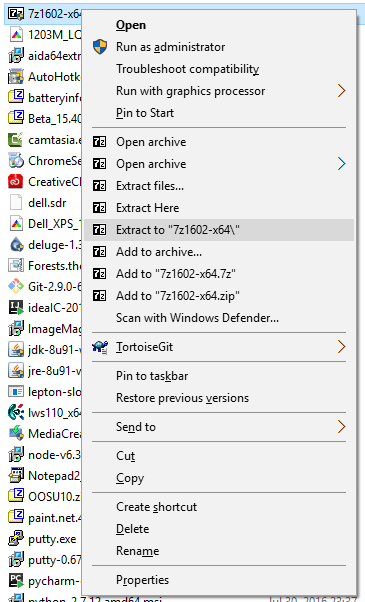
Task: Click the 7-Zip icon of Add to "7z1602-x64.zip"
Action: click(x=99, y=296)
